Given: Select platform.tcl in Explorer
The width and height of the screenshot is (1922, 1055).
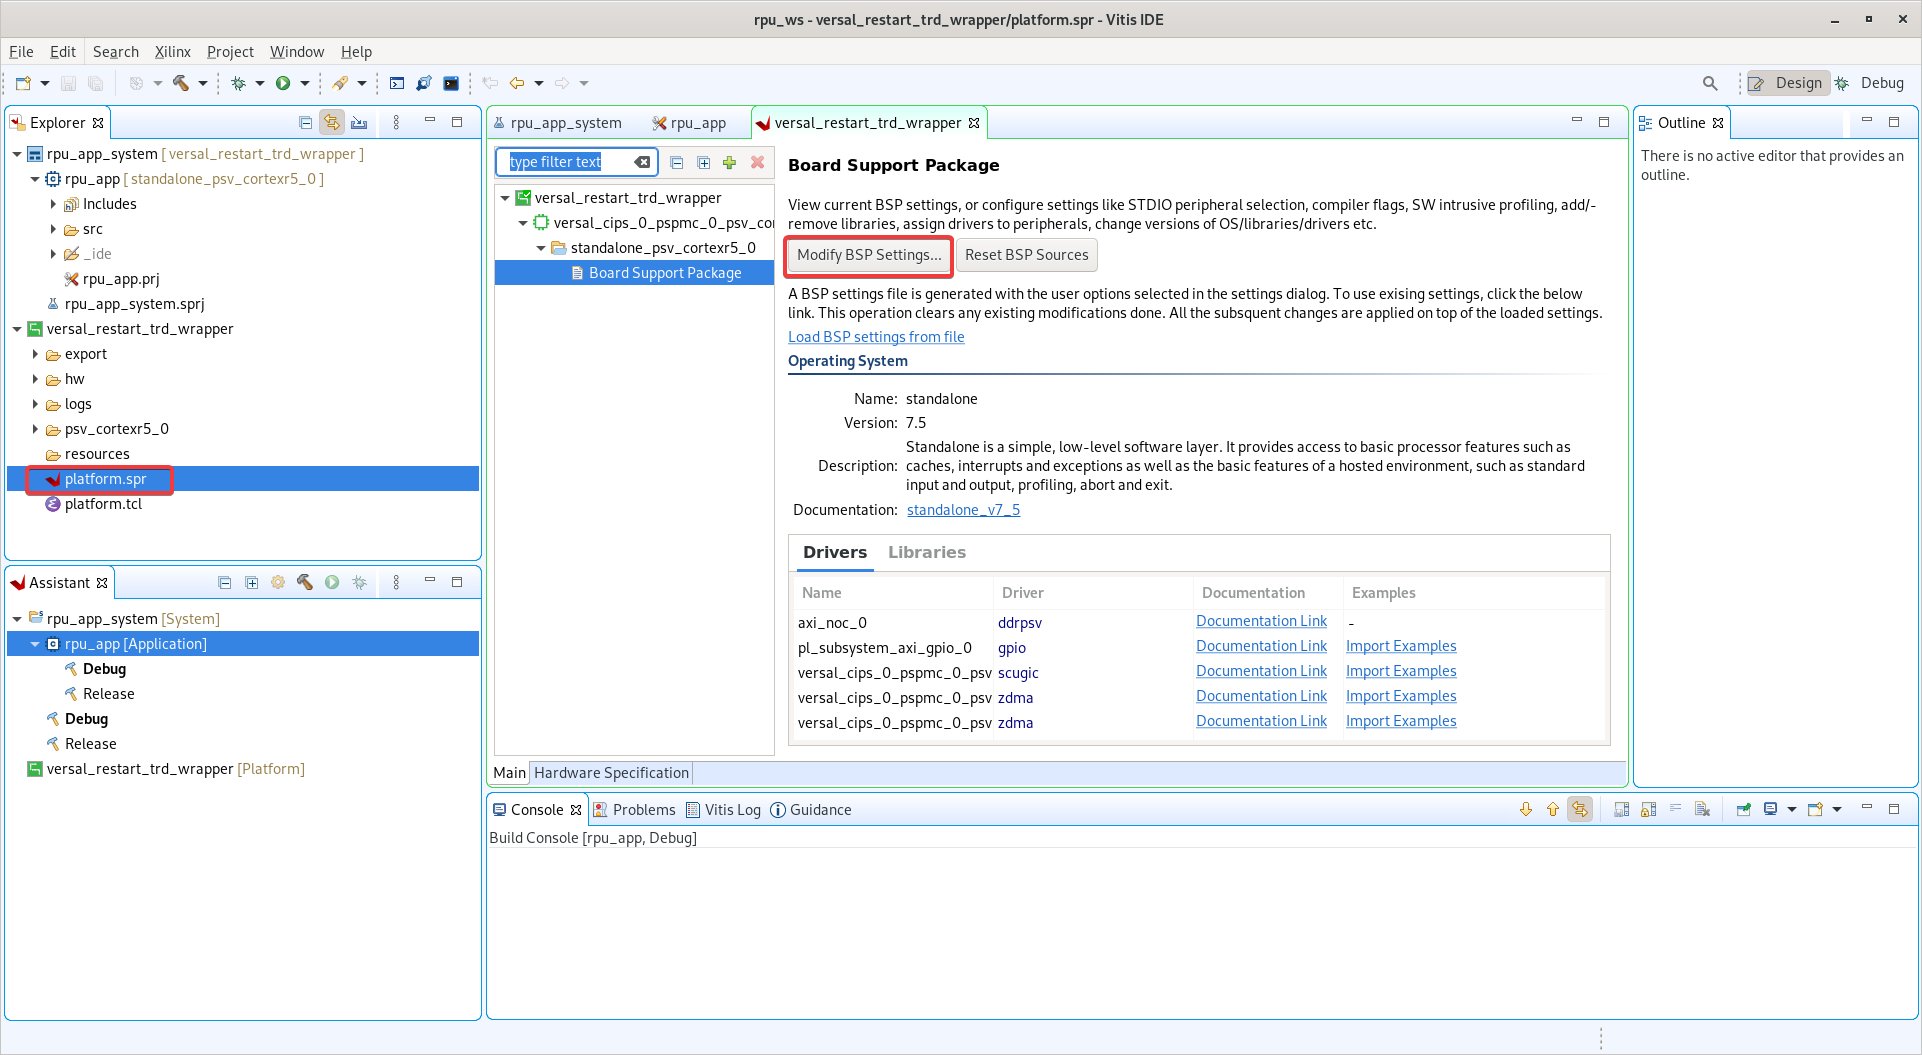Looking at the screenshot, I should 103,504.
